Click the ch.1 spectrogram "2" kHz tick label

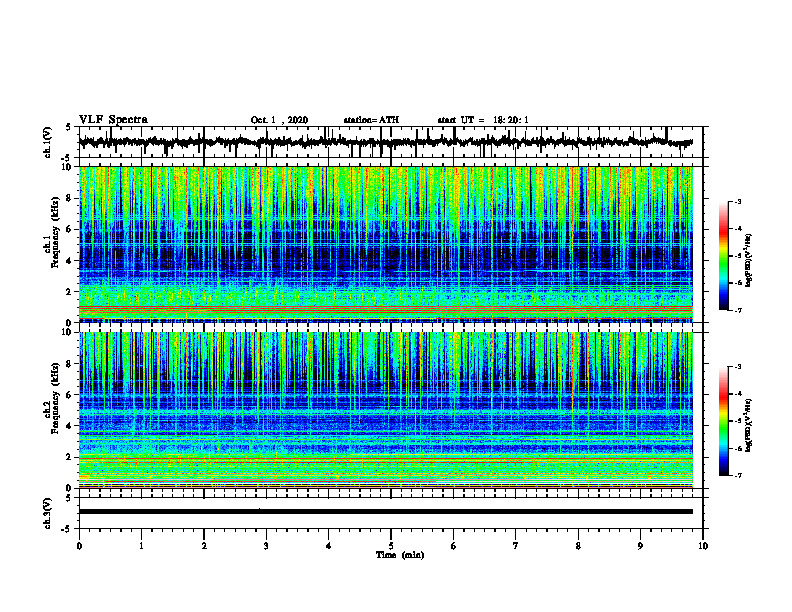pos(70,292)
